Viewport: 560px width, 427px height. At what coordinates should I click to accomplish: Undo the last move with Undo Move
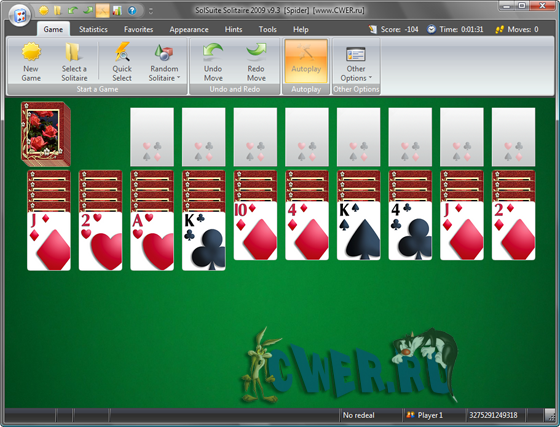[213, 62]
